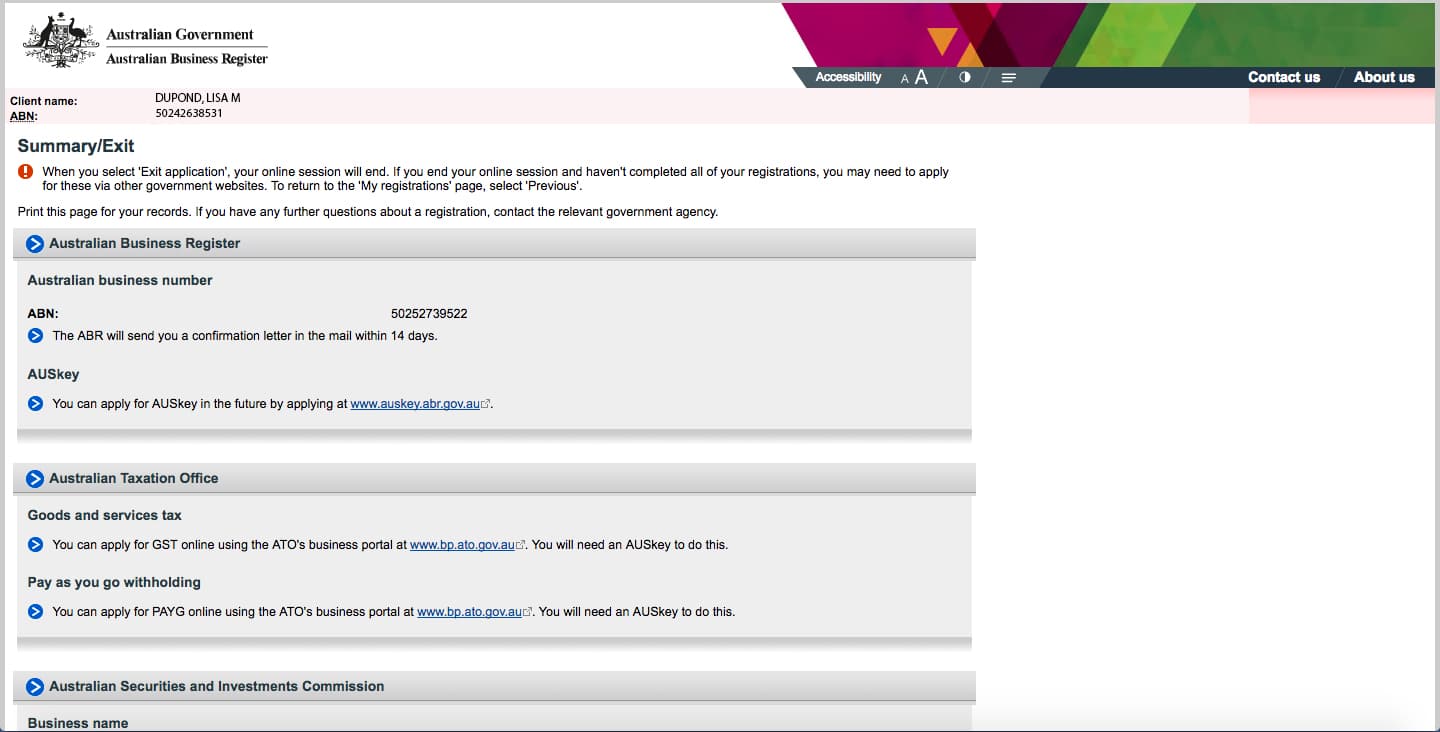This screenshot has width=1440, height=732.
Task: Click the external link icon after auskey.abr.gov.au
Action: pyautogui.click(x=486, y=405)
